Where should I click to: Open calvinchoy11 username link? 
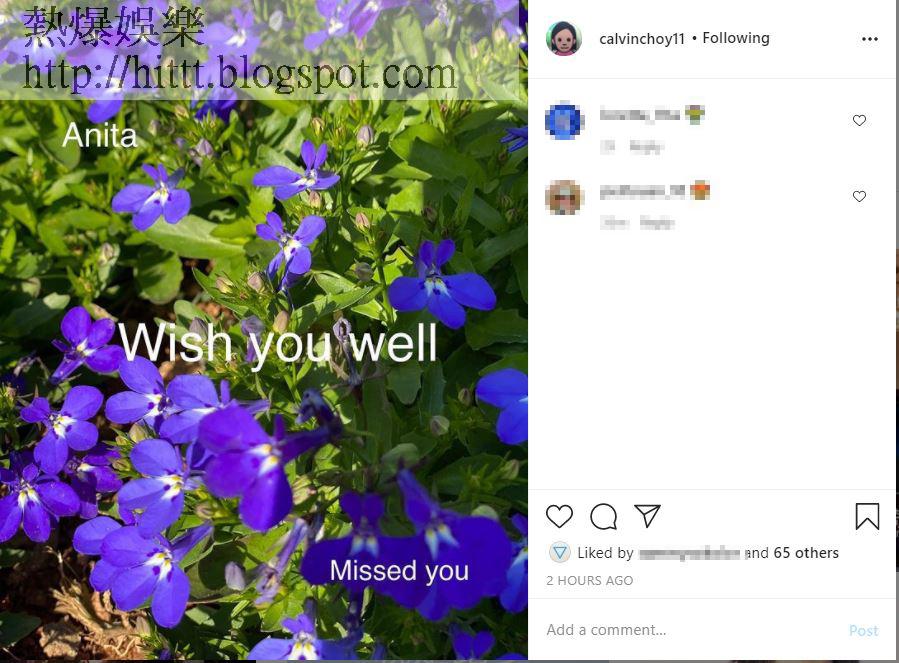(x=642, y=38)
